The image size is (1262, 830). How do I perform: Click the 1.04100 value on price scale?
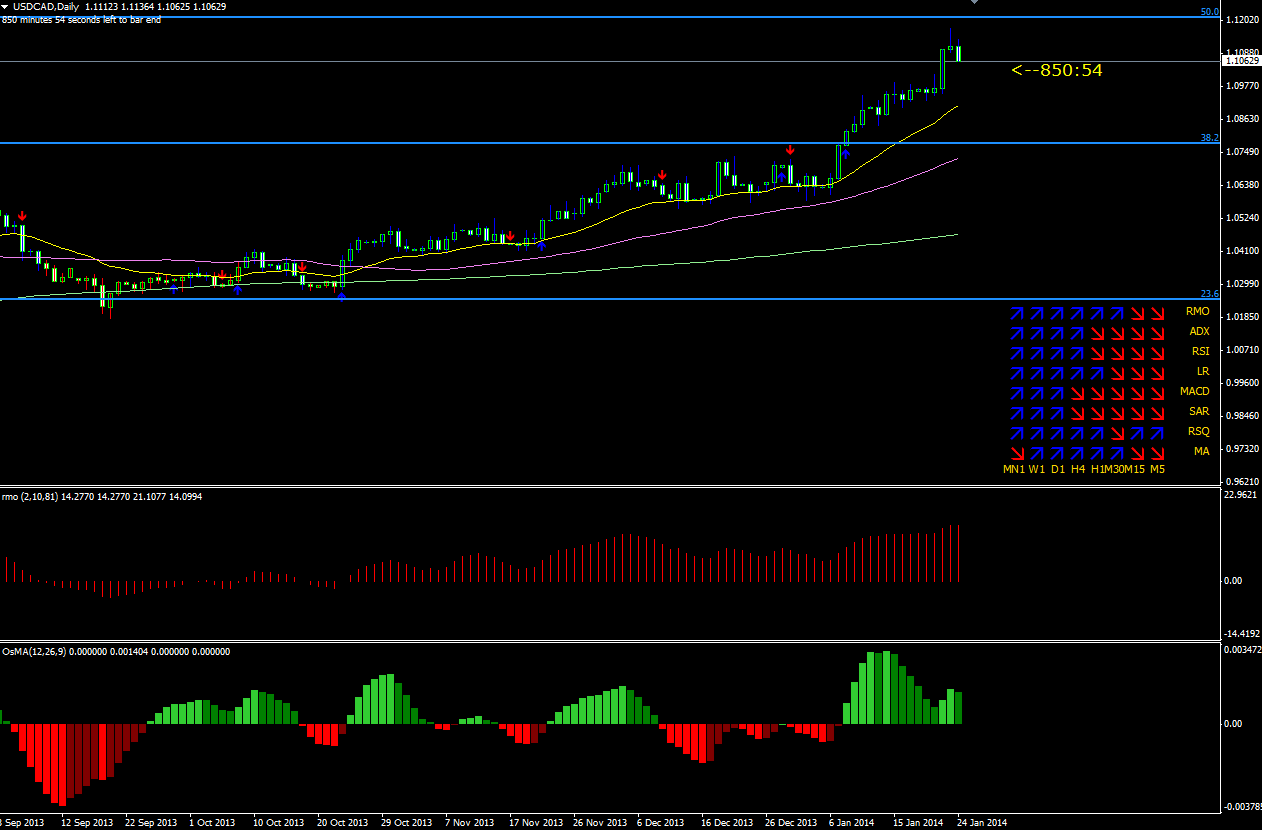click(1242, 251)
